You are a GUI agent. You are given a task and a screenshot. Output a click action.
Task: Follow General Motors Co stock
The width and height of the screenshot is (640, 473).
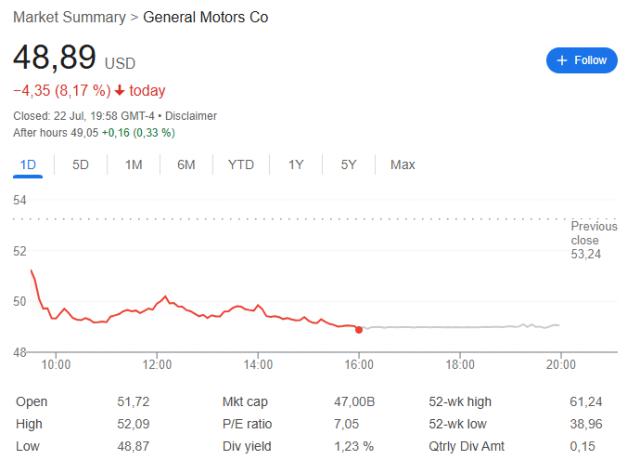(x=582, y=60)
